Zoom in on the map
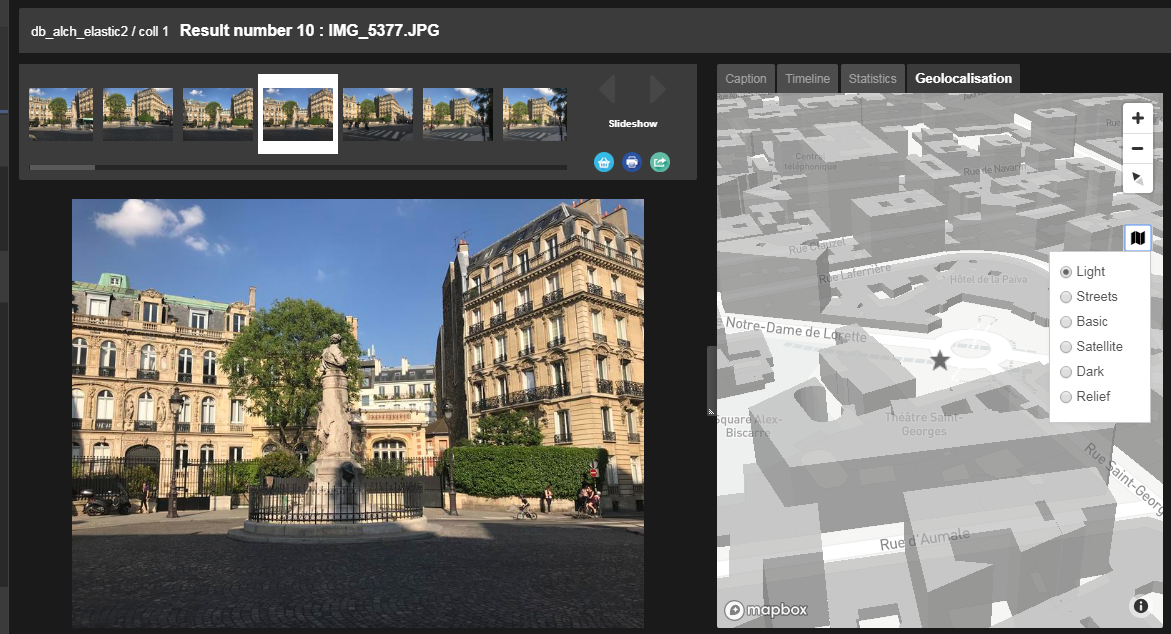The height and width of the screenshot is (634, 1171). (1137, 118)
